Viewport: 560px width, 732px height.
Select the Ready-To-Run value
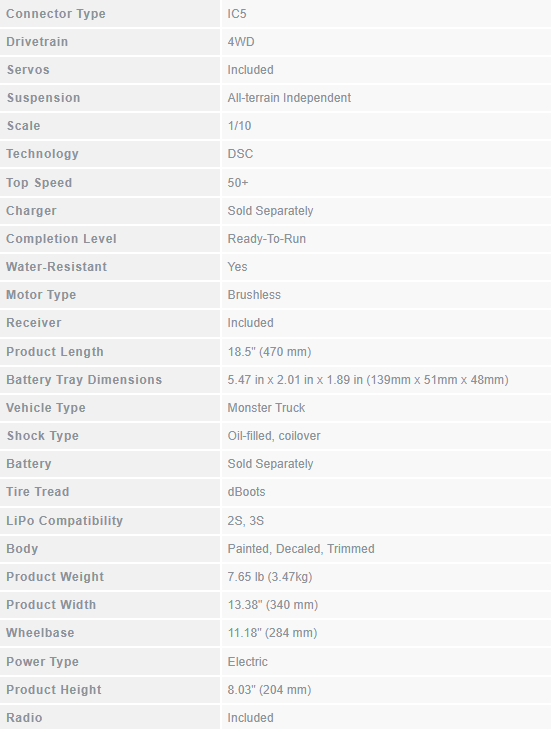click(x=266, y=239)
